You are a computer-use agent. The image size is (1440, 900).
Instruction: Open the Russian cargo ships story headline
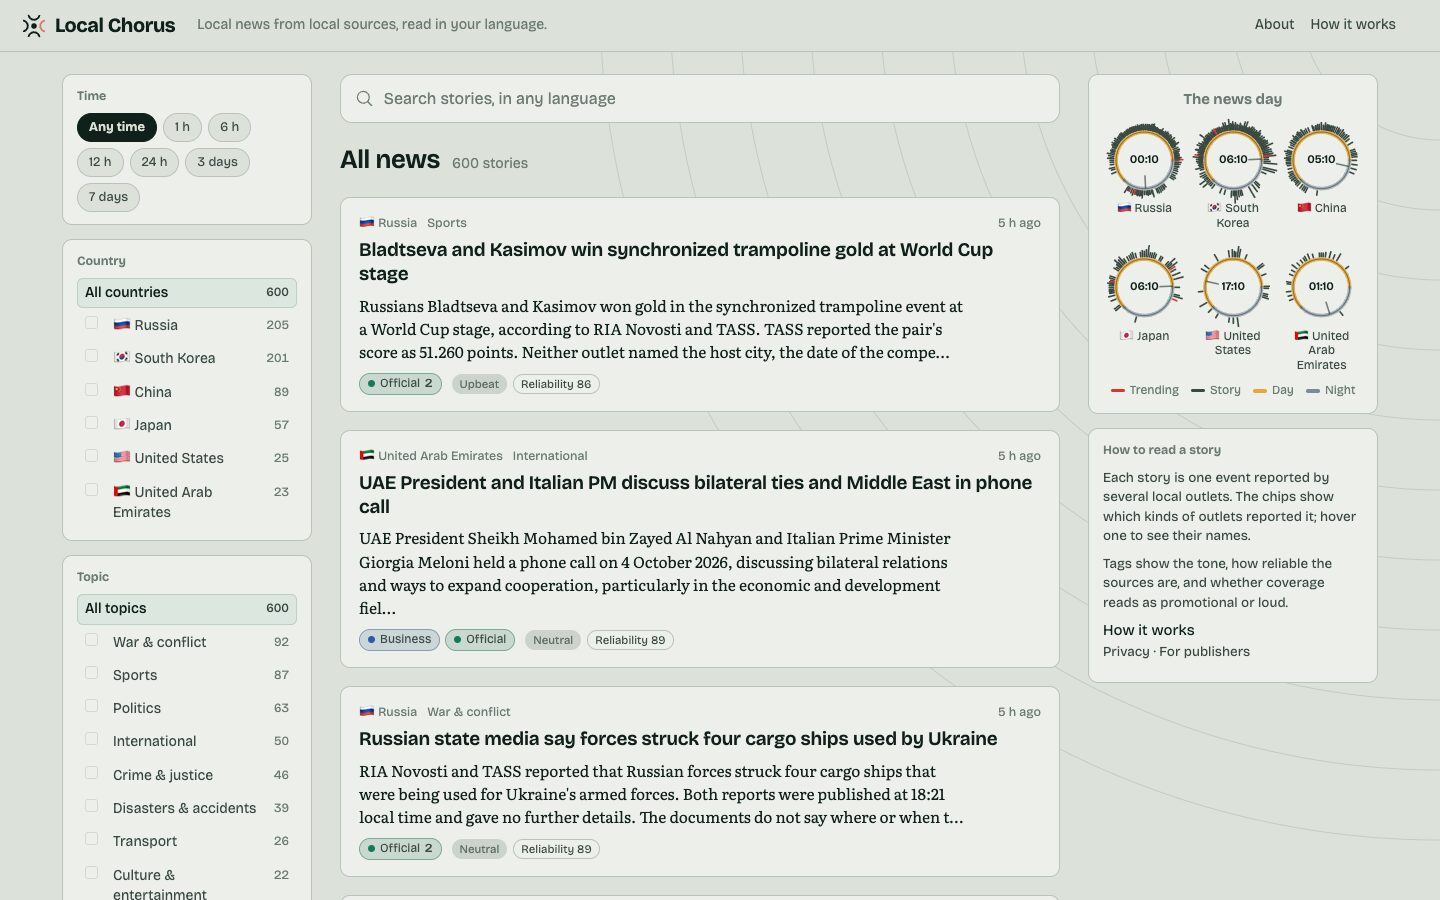pos(678,739)
